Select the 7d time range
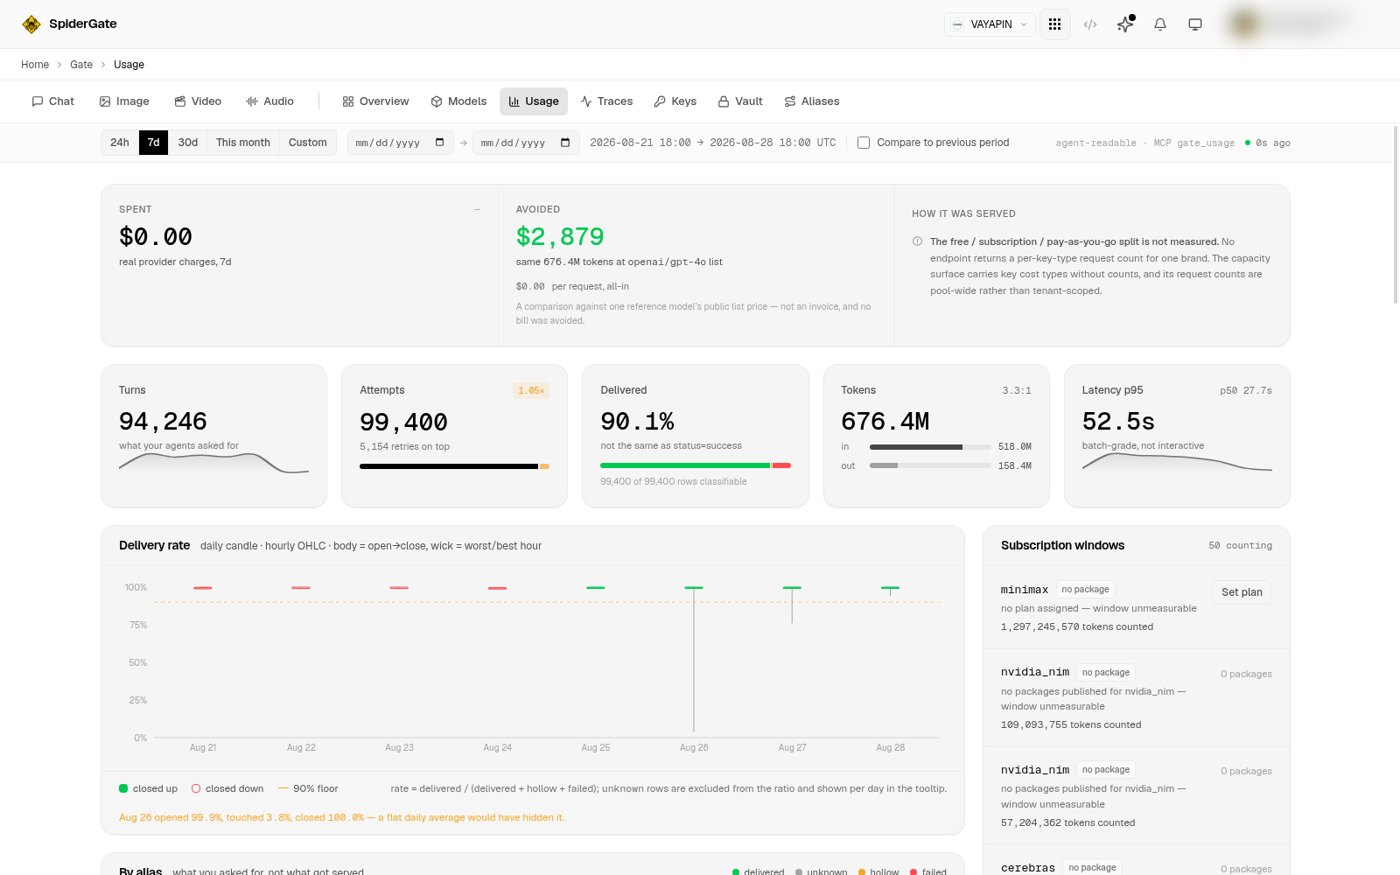The height and width of the screenshot is (875, 1400). coord(153,142)
